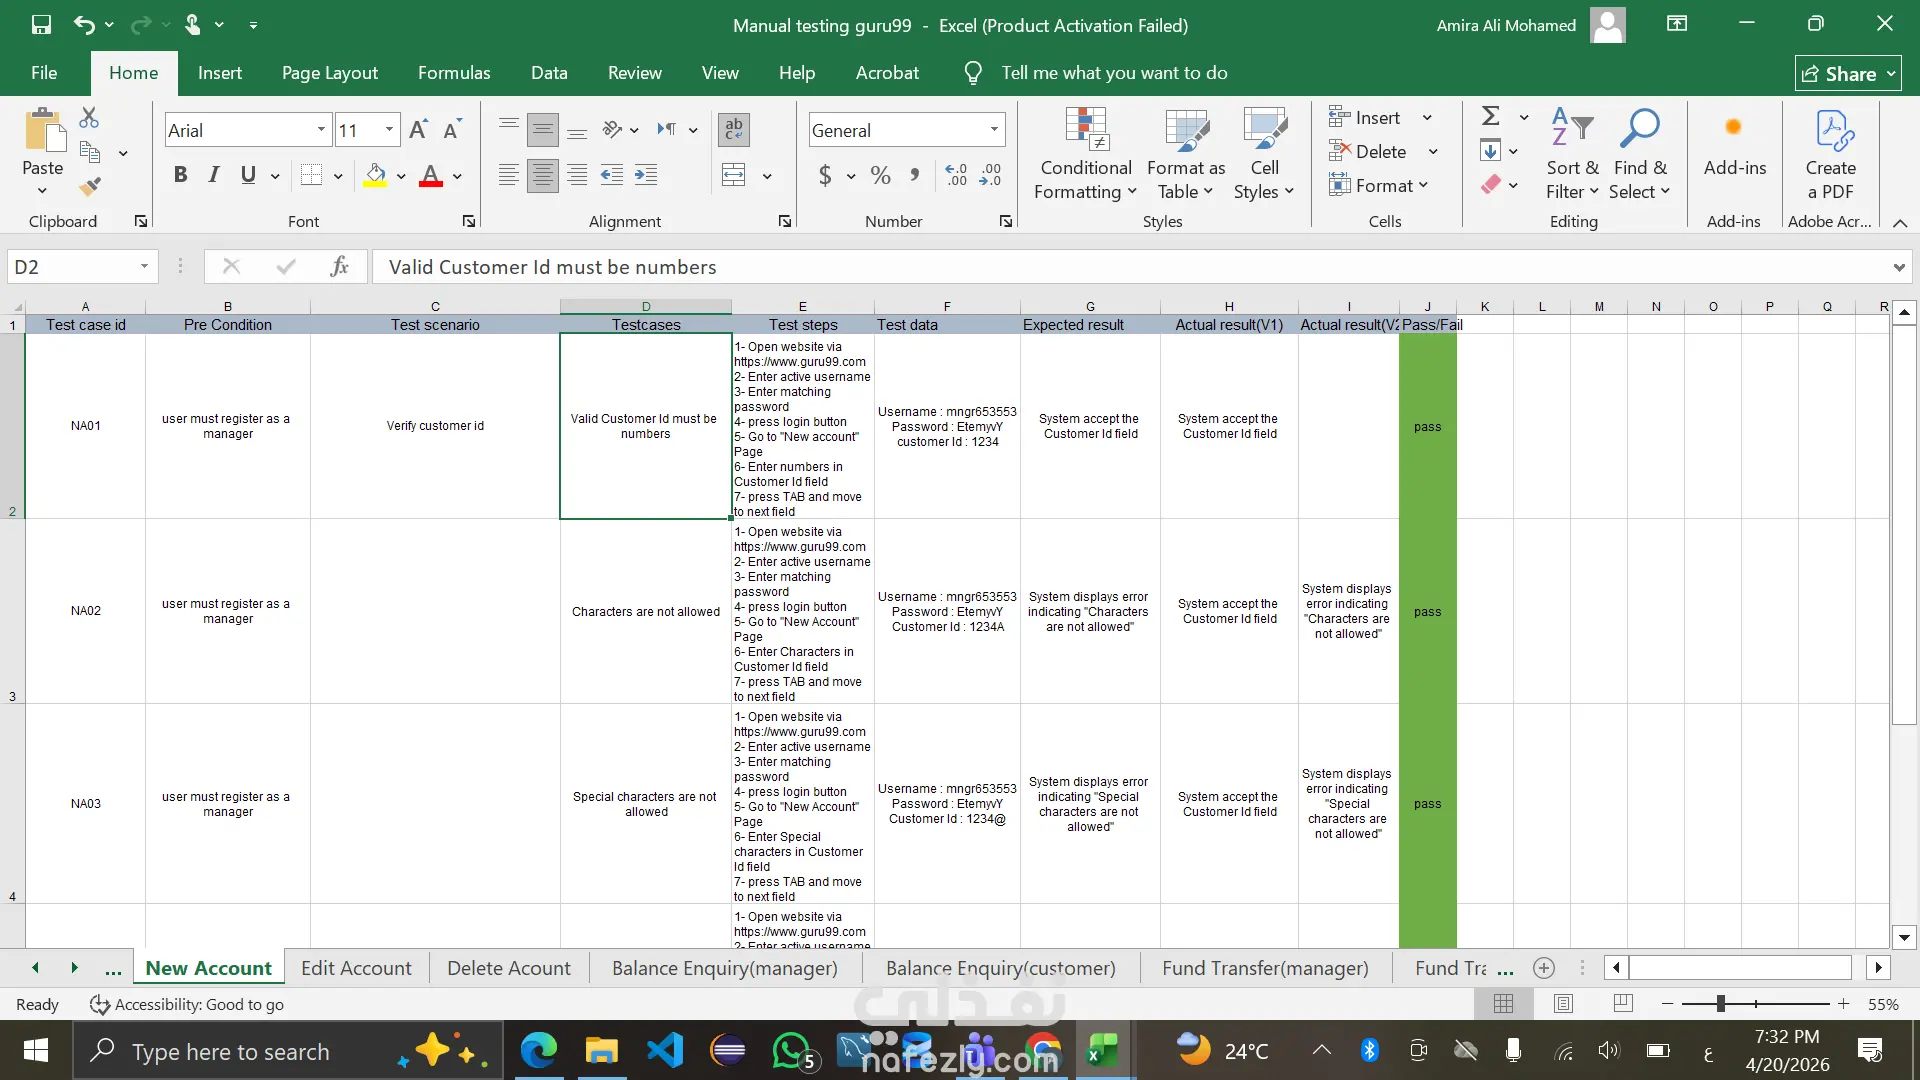Open Find & Select
This screenshot has height=1080, width=1920.
(x=1640, y=154)
